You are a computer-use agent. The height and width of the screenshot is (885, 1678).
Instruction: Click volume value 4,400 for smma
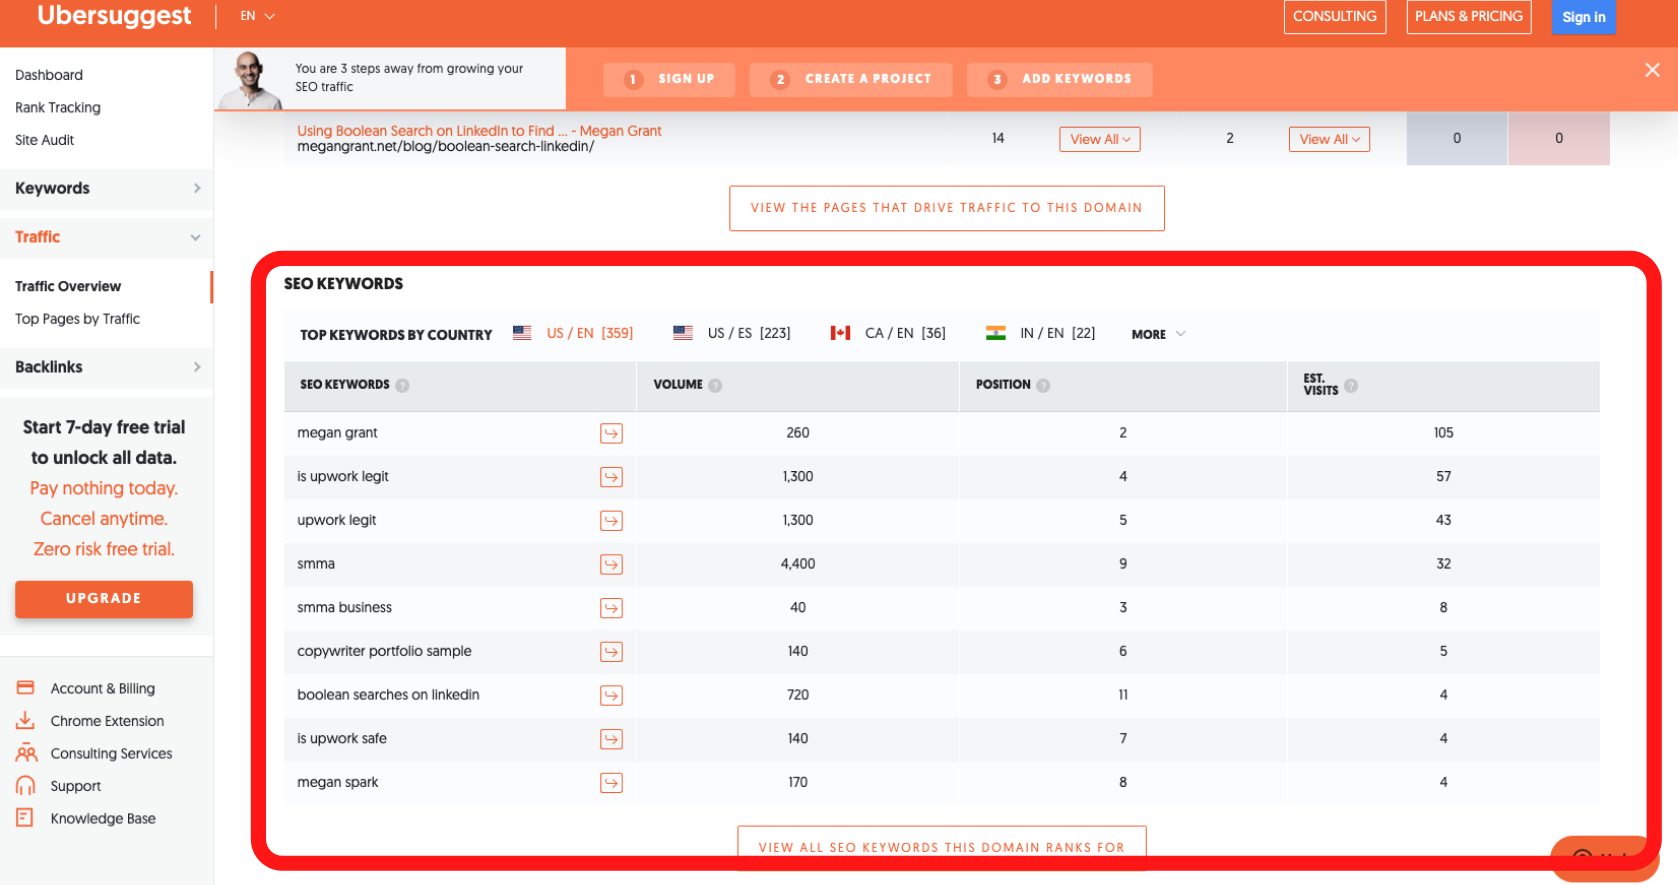tap(798, 564)
